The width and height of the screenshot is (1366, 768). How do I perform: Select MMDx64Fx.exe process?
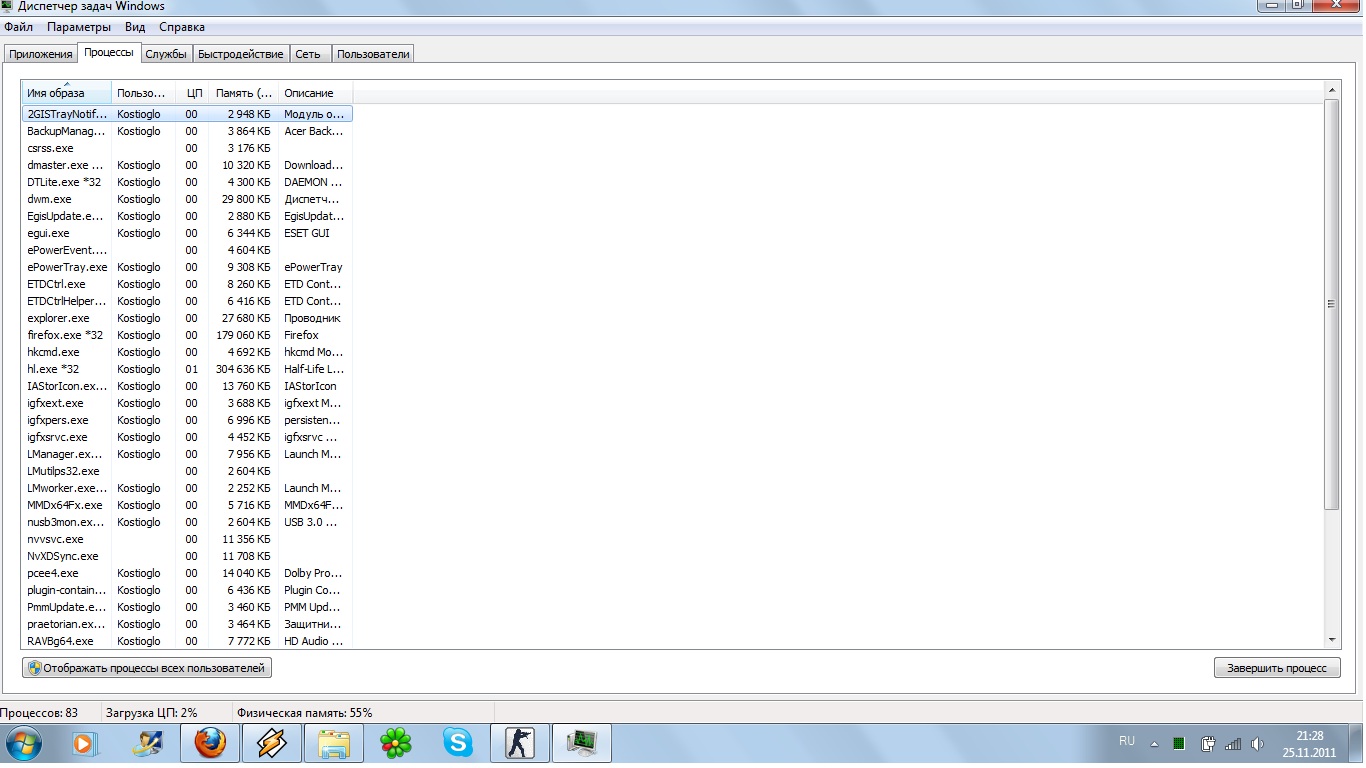[x=187, y=505]
